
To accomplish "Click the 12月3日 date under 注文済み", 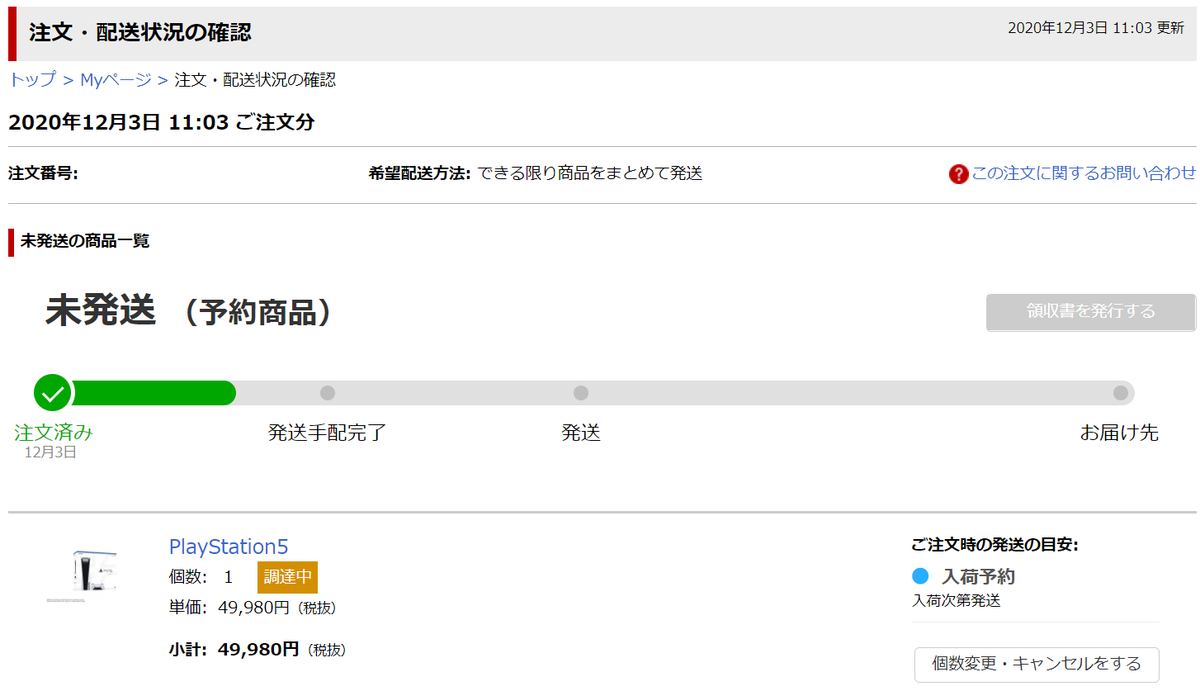I will [x=51, y=453].
